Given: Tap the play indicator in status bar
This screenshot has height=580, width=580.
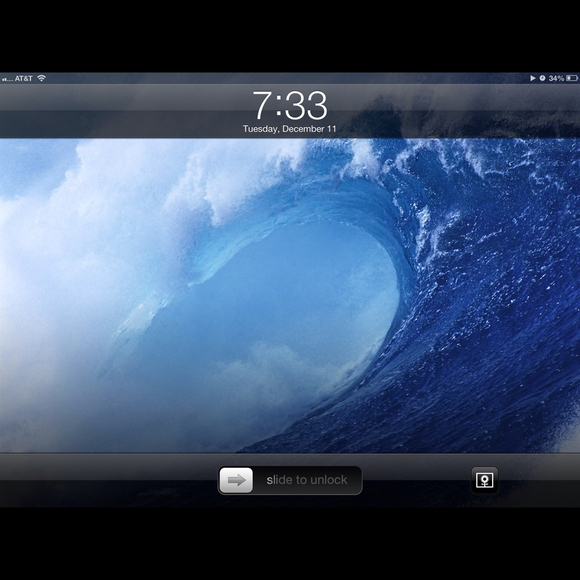Looking at the screenshot, I should coord(532,78).
